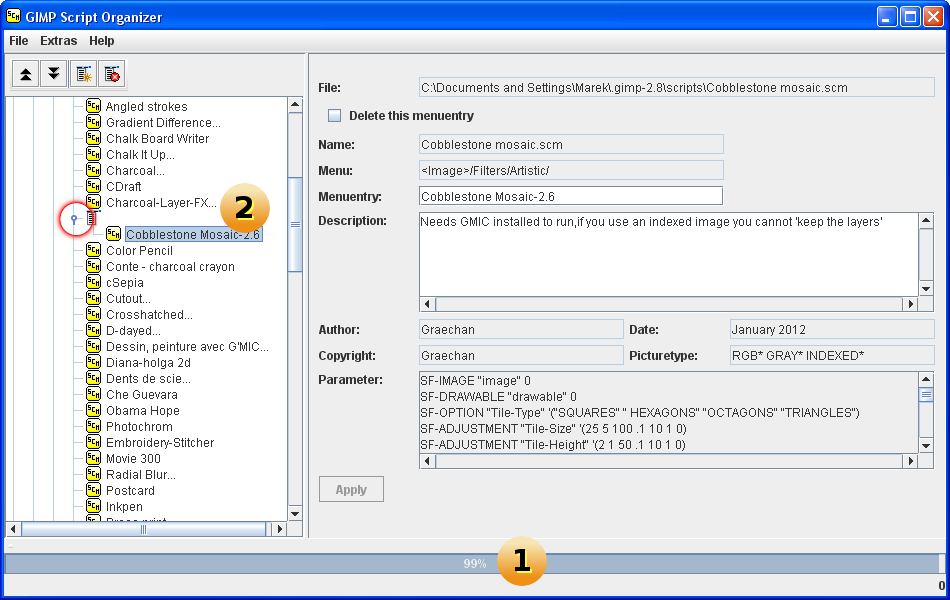
Task: Click the Copyright field Graechan
Action: [521, 355]
